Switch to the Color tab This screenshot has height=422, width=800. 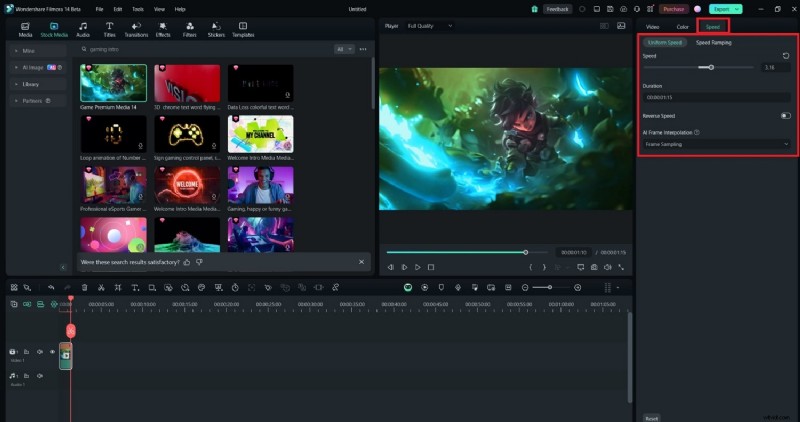tap(682, 26)
